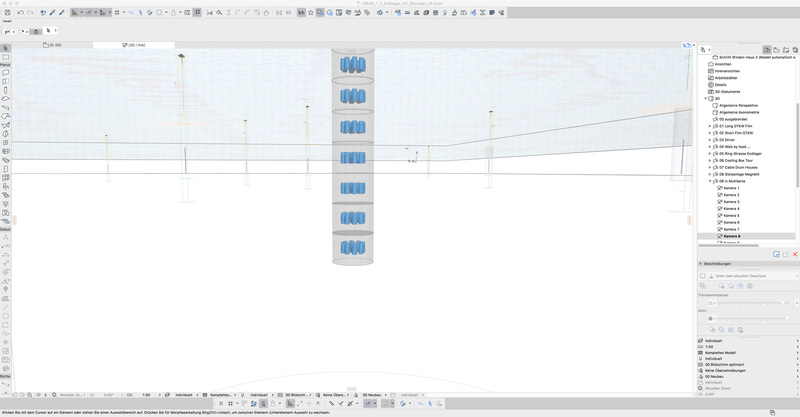Open Allgemeine Perspektive view
Image resolution: width=800 pixels, height=417 pixels.
pyautogui.click(x=737, y=105)
